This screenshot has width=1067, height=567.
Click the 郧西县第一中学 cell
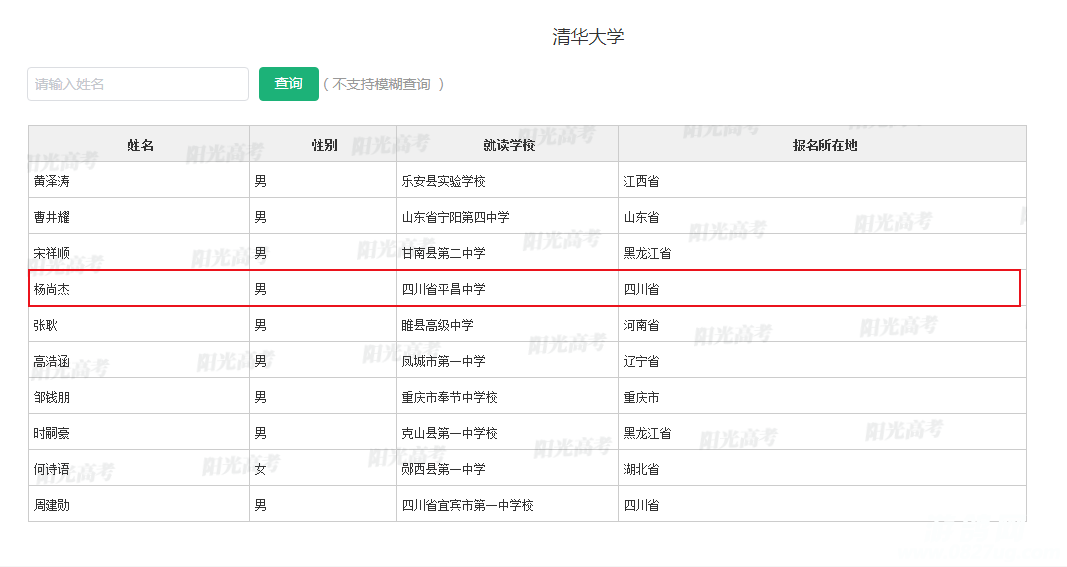point(443,469)
